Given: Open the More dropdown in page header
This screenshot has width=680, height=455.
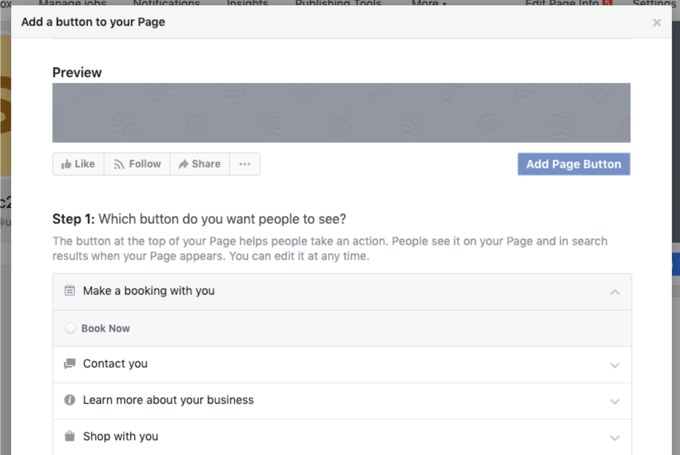Looking at the screenshot, I should [x=429, y=4].
